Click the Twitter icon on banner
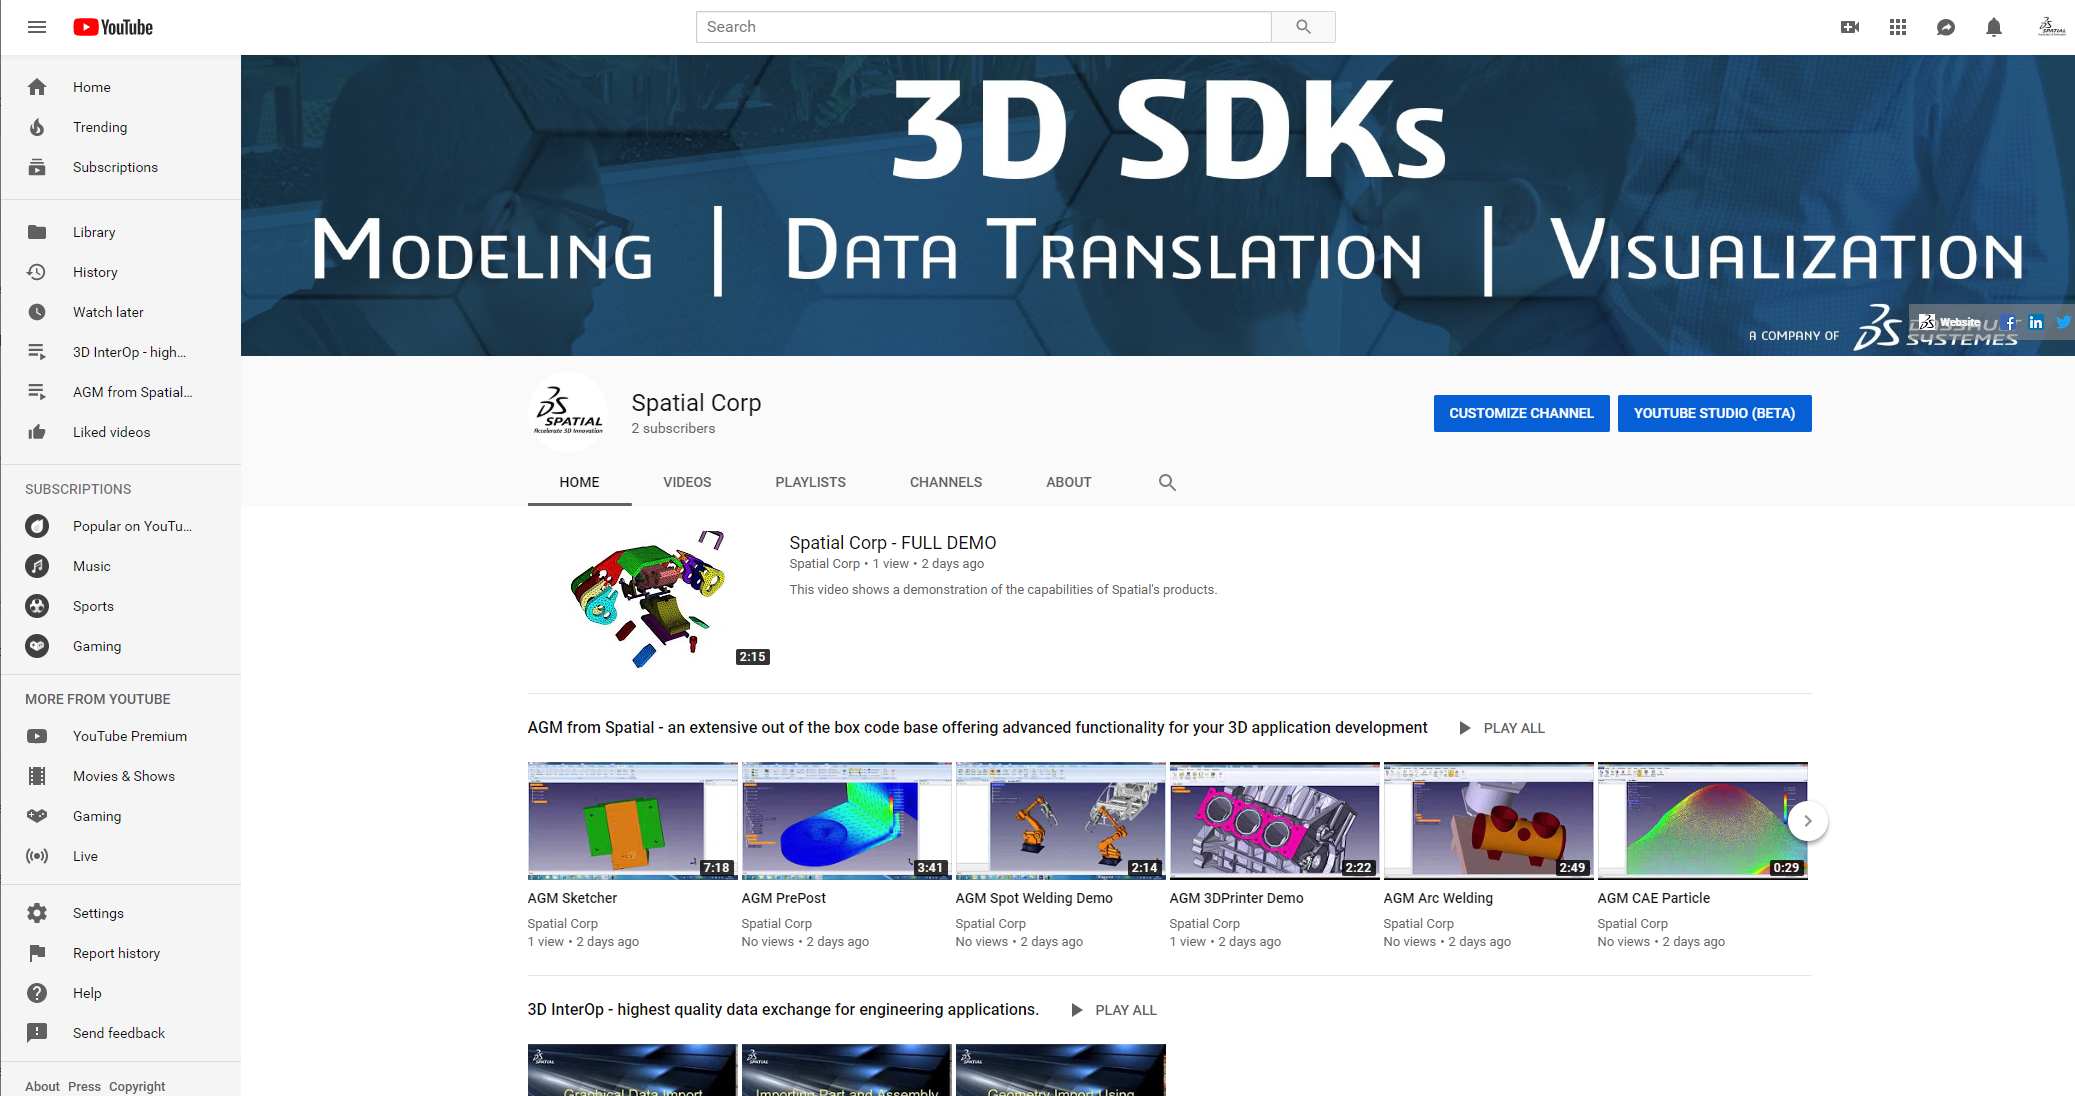Screen dimensions: 2075x1096 point(2062,322)
